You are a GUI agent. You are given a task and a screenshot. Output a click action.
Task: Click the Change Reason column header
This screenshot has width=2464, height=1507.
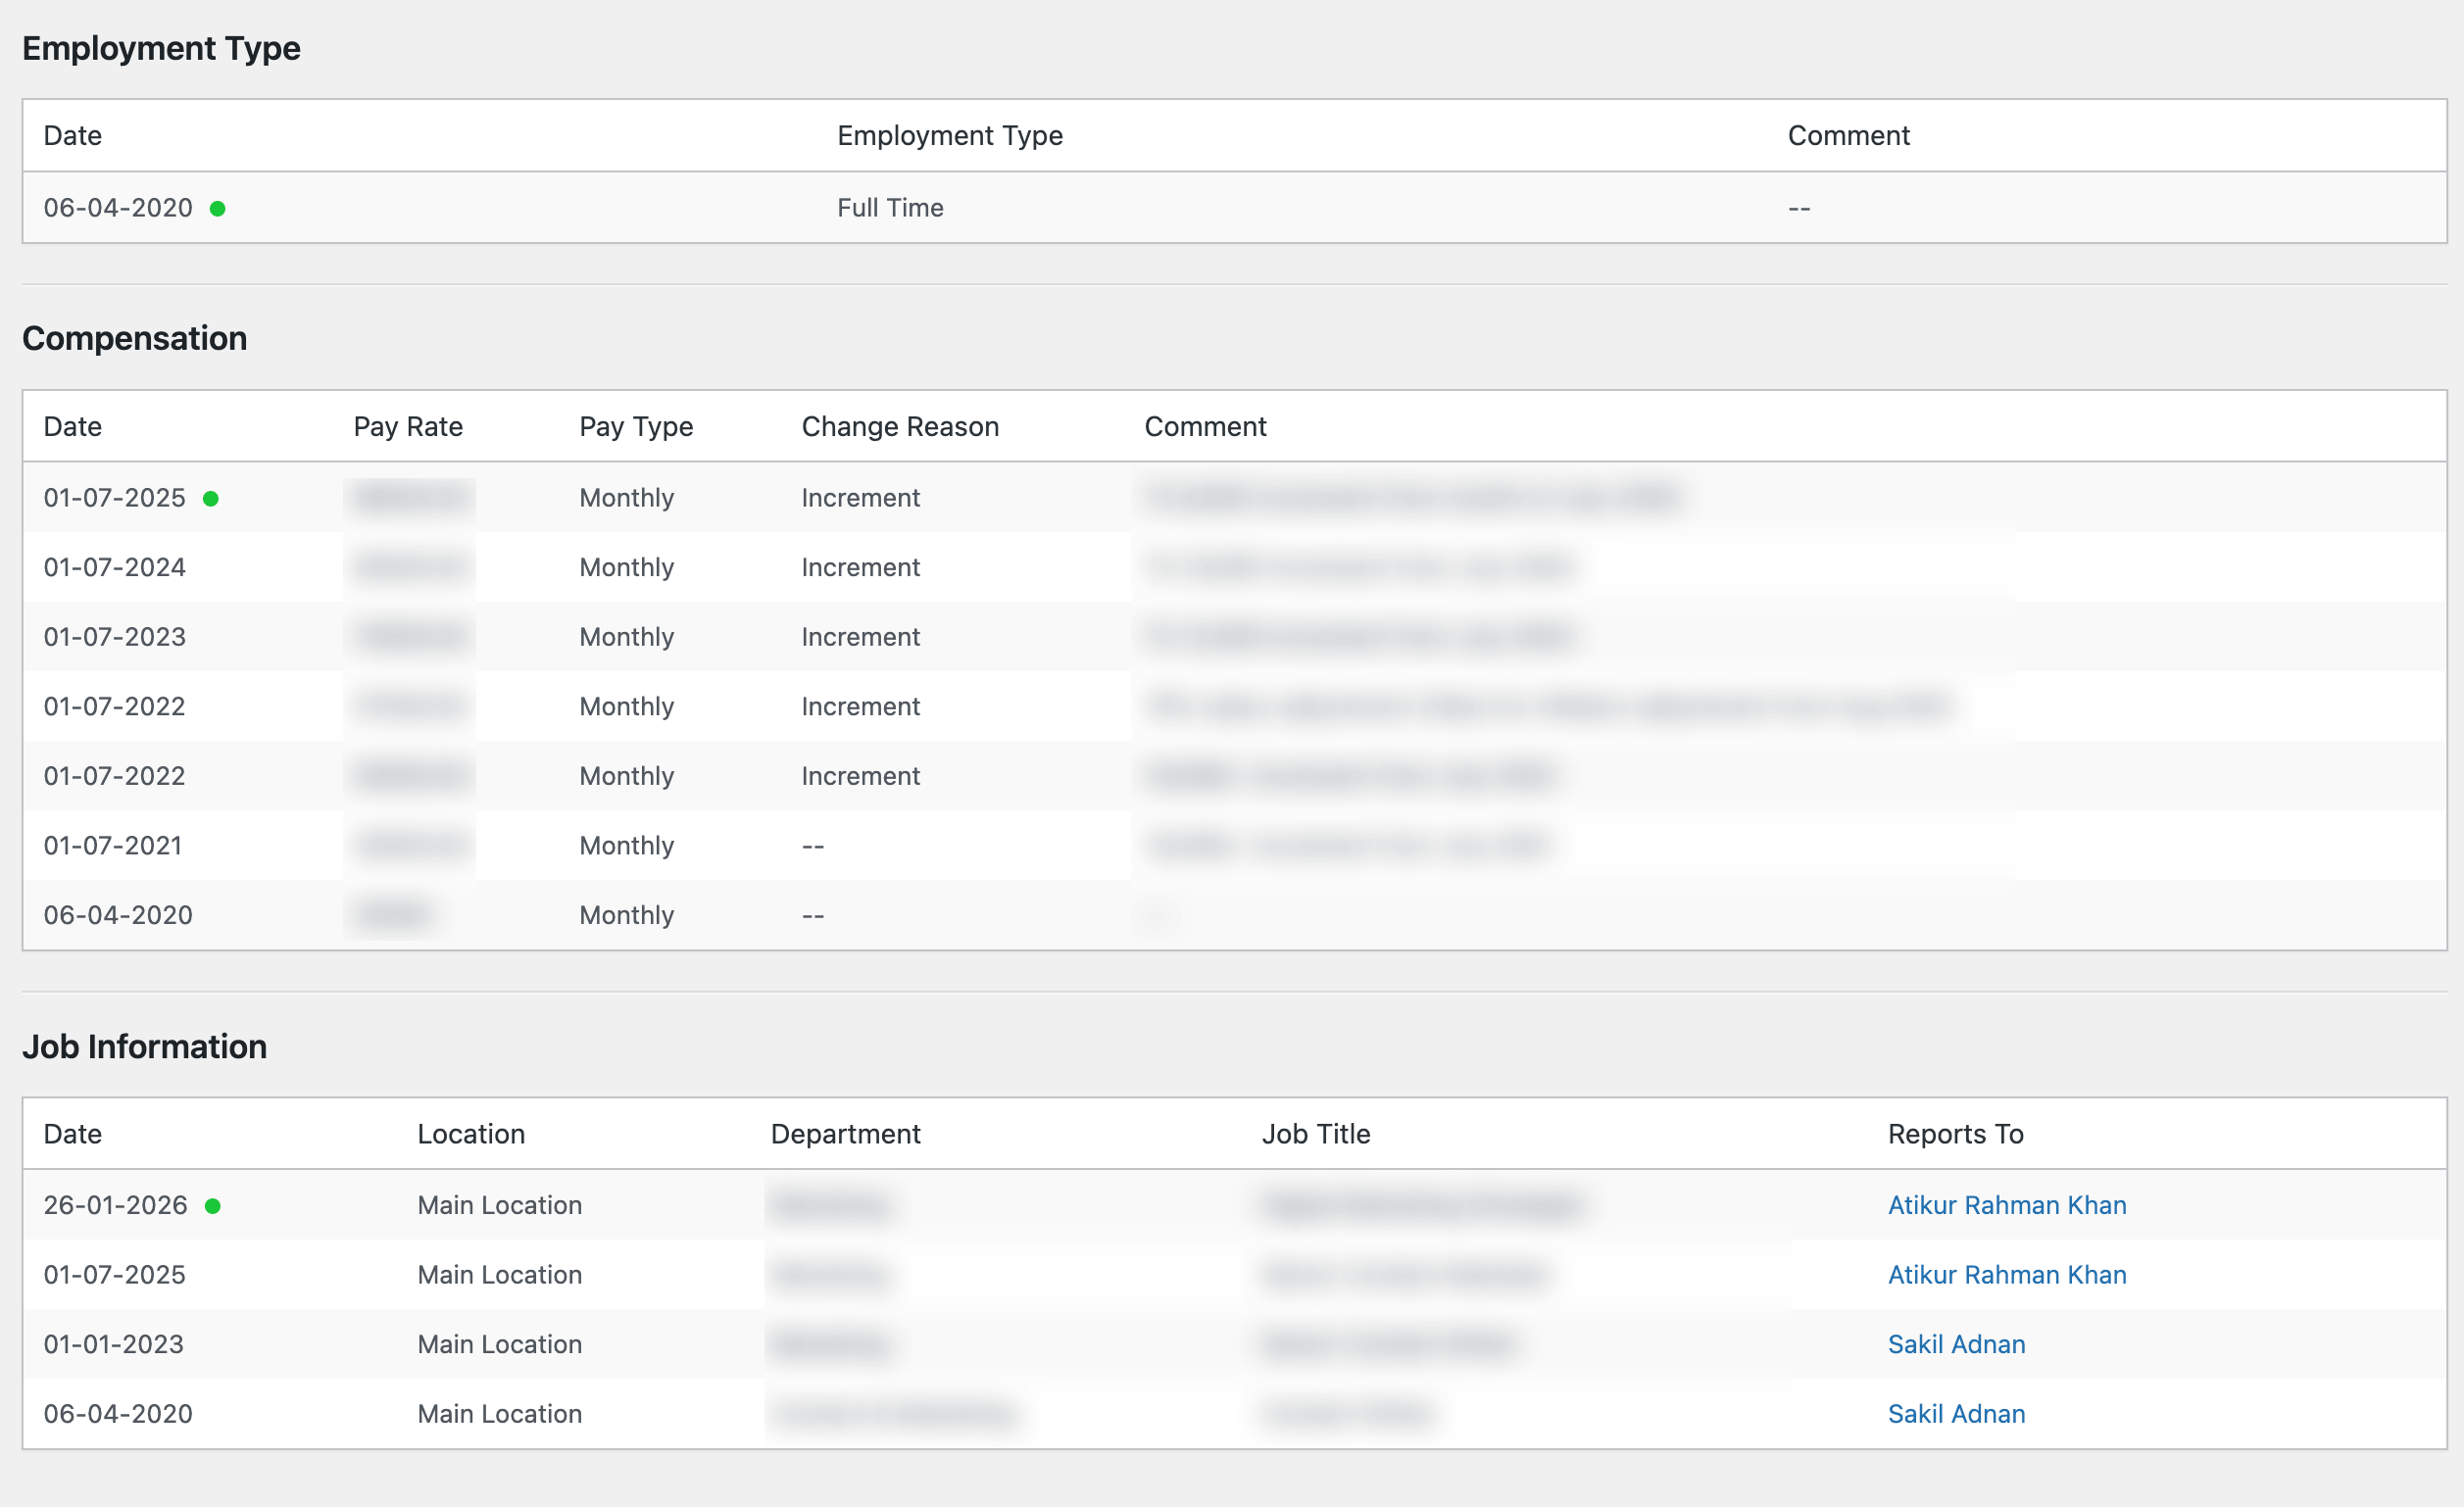[899, 427]
